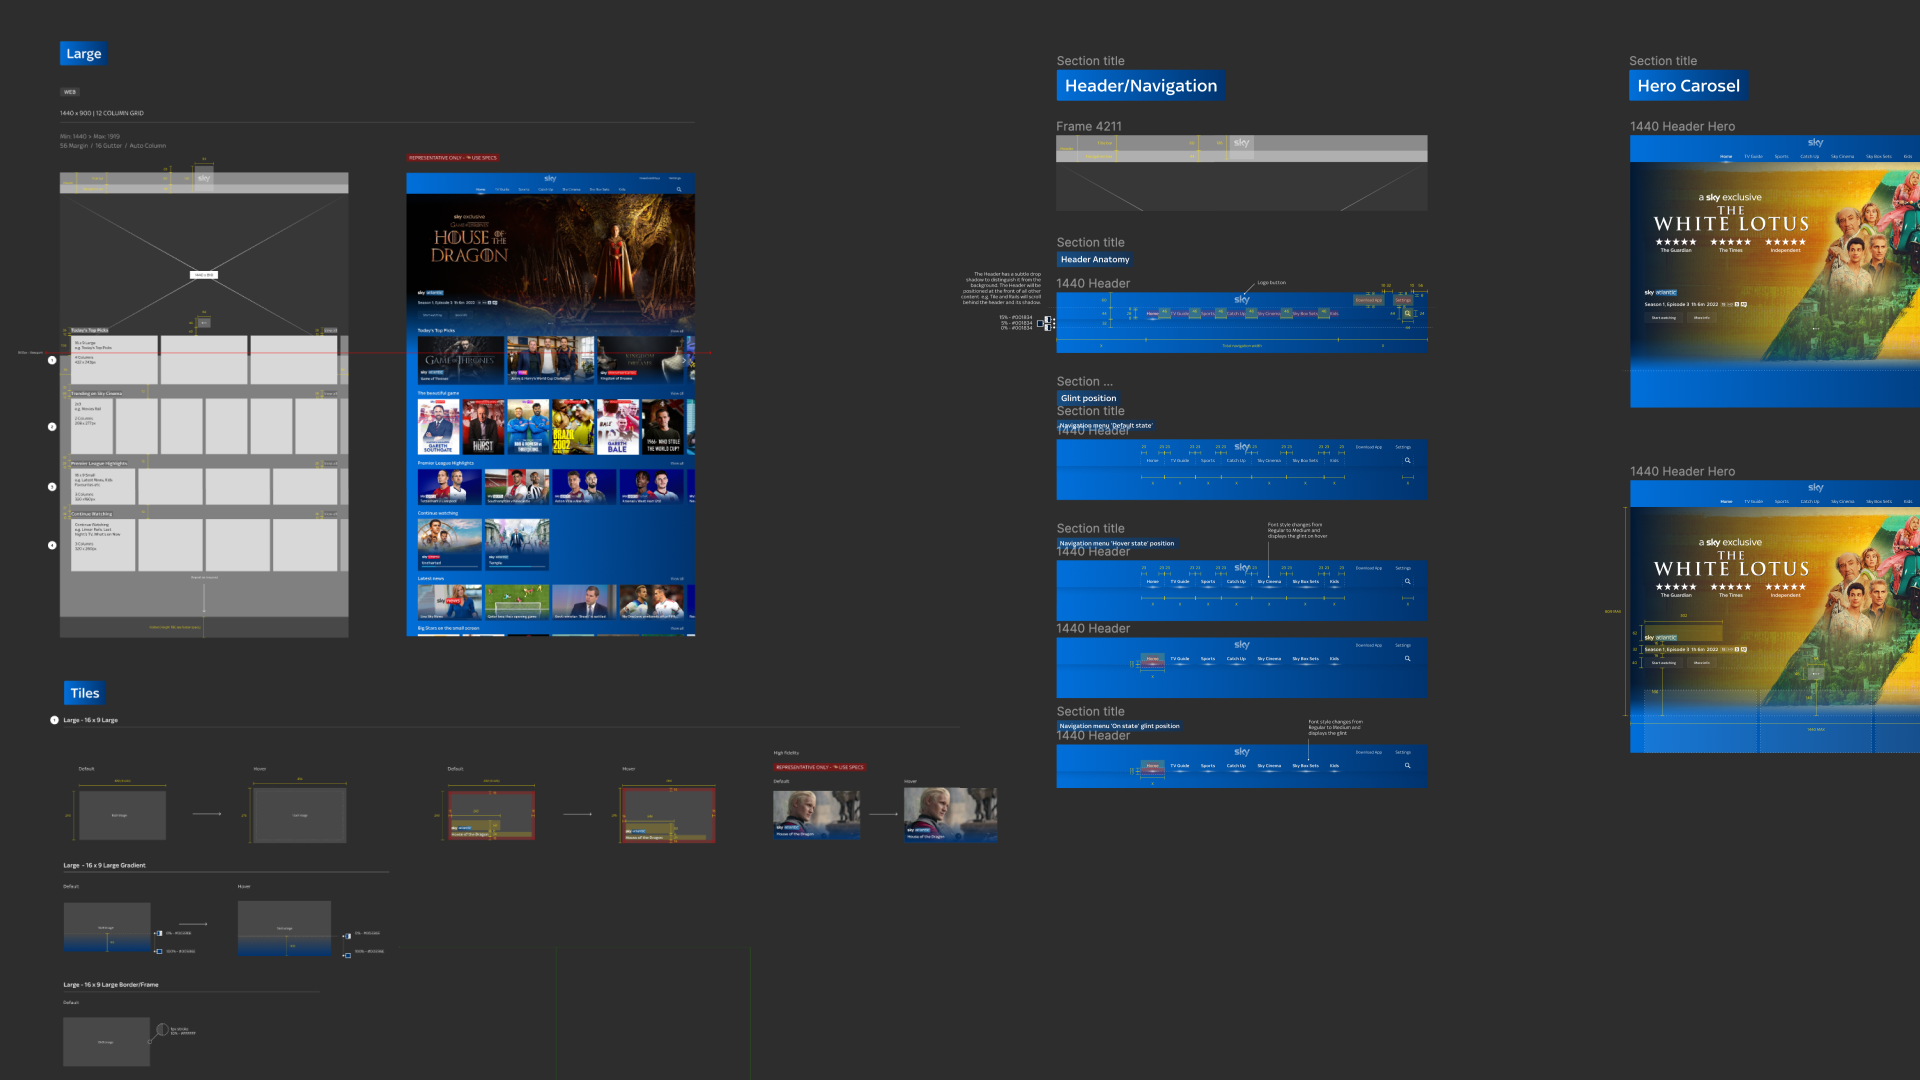1920x1080 pixels.
Task: Click annotation circle number 4 beside the wireframe
Action: tap(52, 545)
